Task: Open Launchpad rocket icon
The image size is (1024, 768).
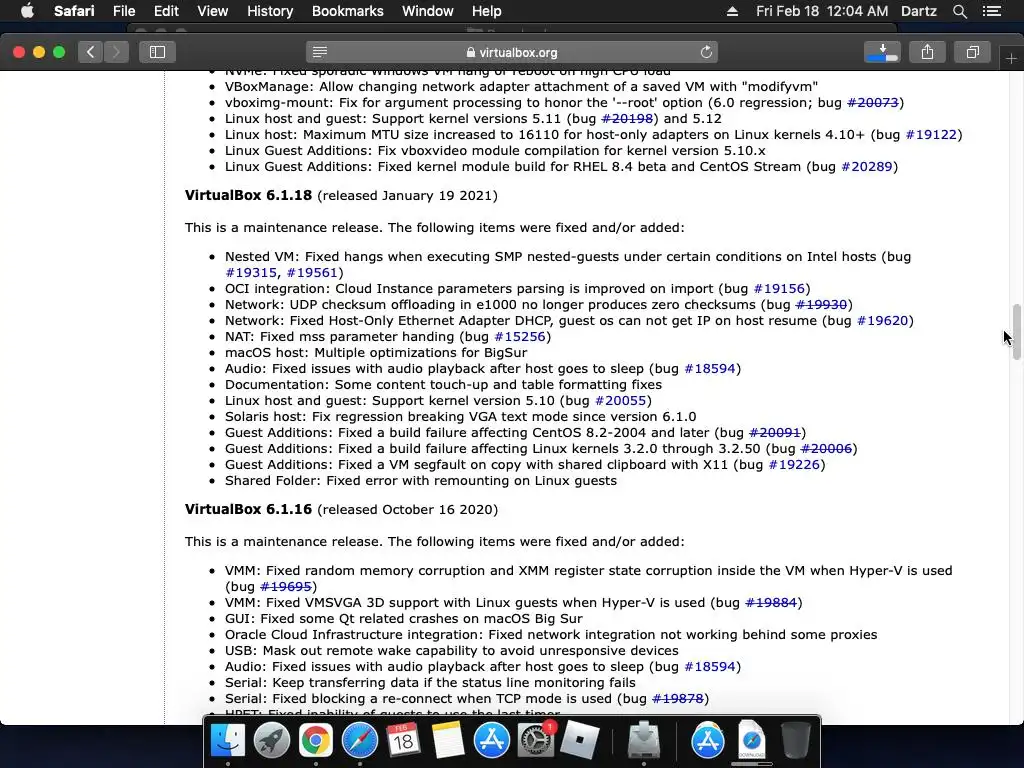Action: (x=272, y=741)
